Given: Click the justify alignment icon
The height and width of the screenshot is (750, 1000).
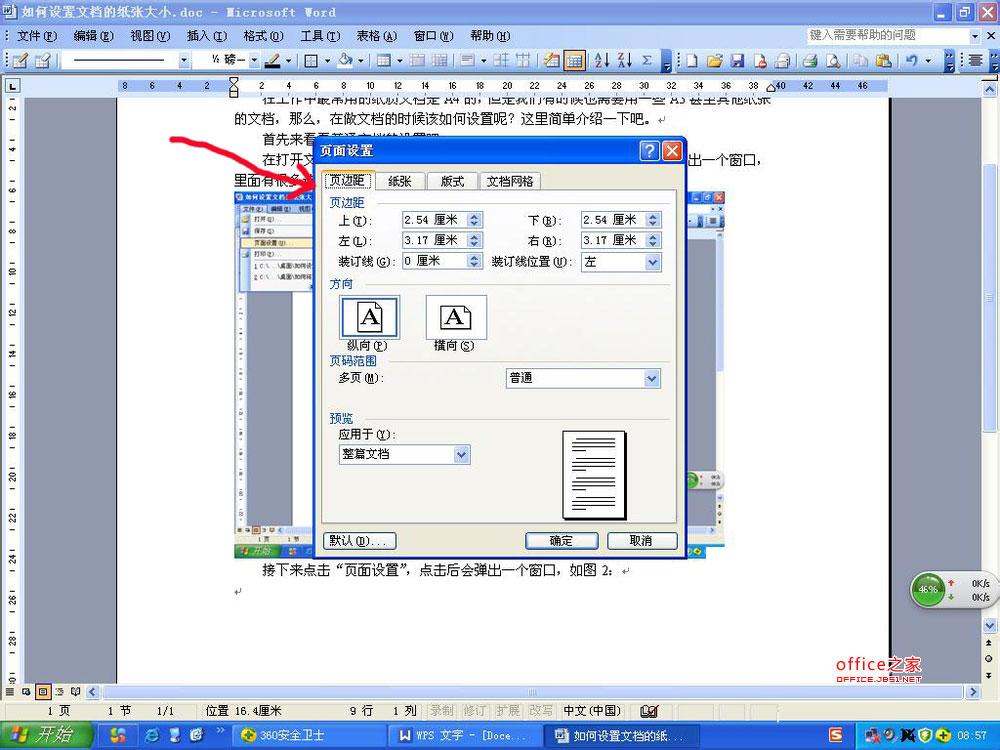Looking at the screenshot, I should [x=974, y=61].
